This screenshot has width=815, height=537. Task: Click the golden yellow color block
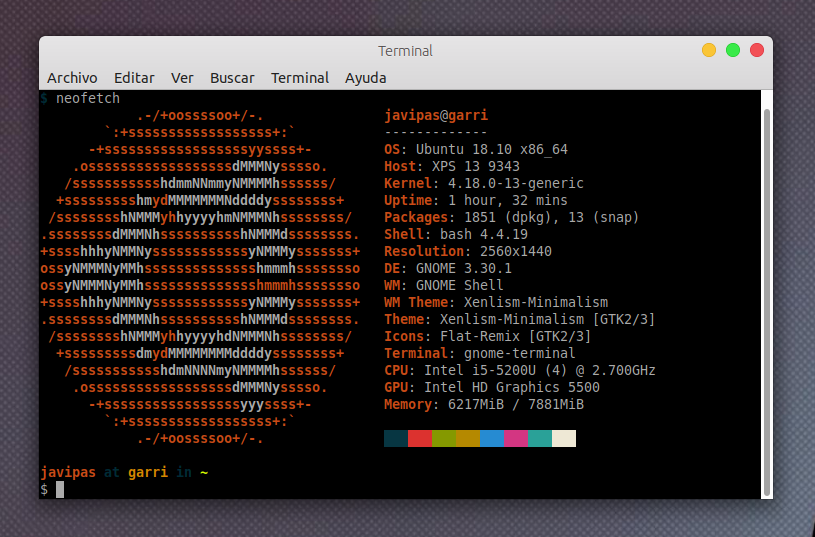click(468, 438)
